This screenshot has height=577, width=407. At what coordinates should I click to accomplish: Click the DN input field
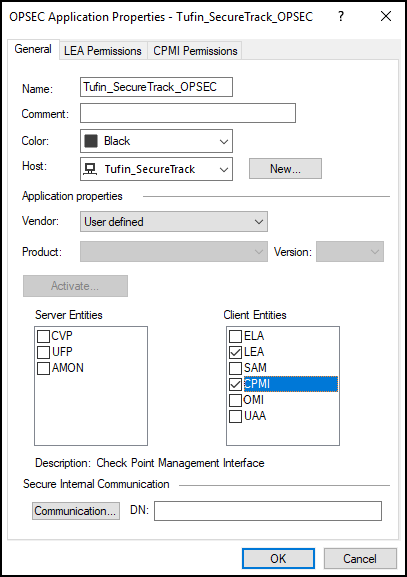[x=268, y=511]
